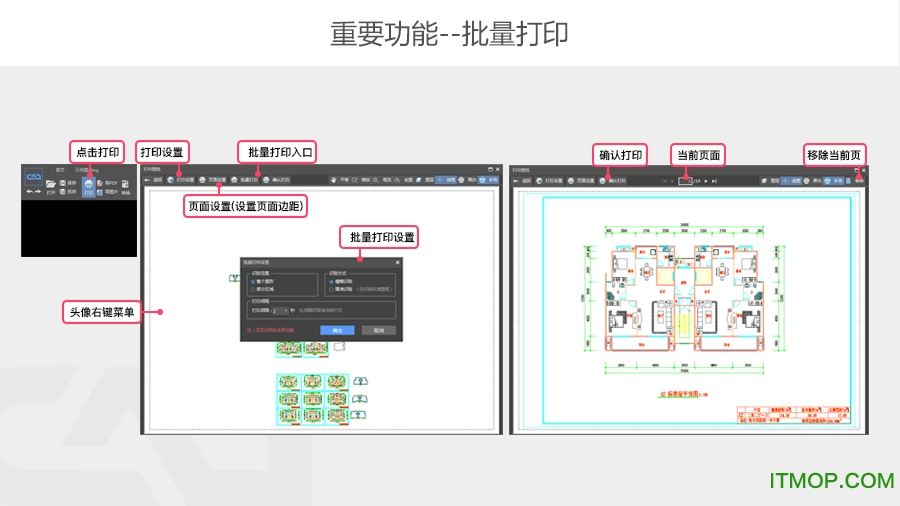The width and height of the screenshot is (900, 506).
Task: Toggle 线宽 line width in the left print window
Action: (446, 180)
